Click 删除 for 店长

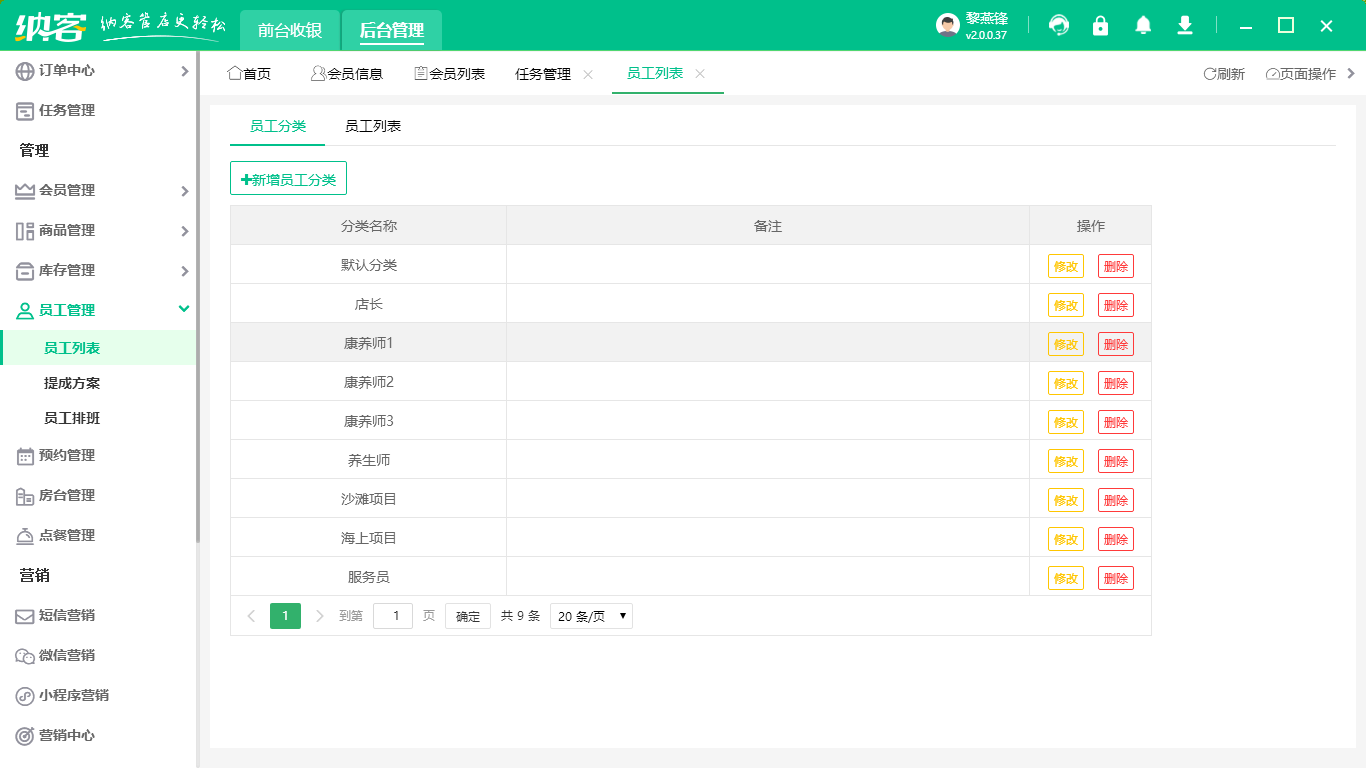[1116, 305]
